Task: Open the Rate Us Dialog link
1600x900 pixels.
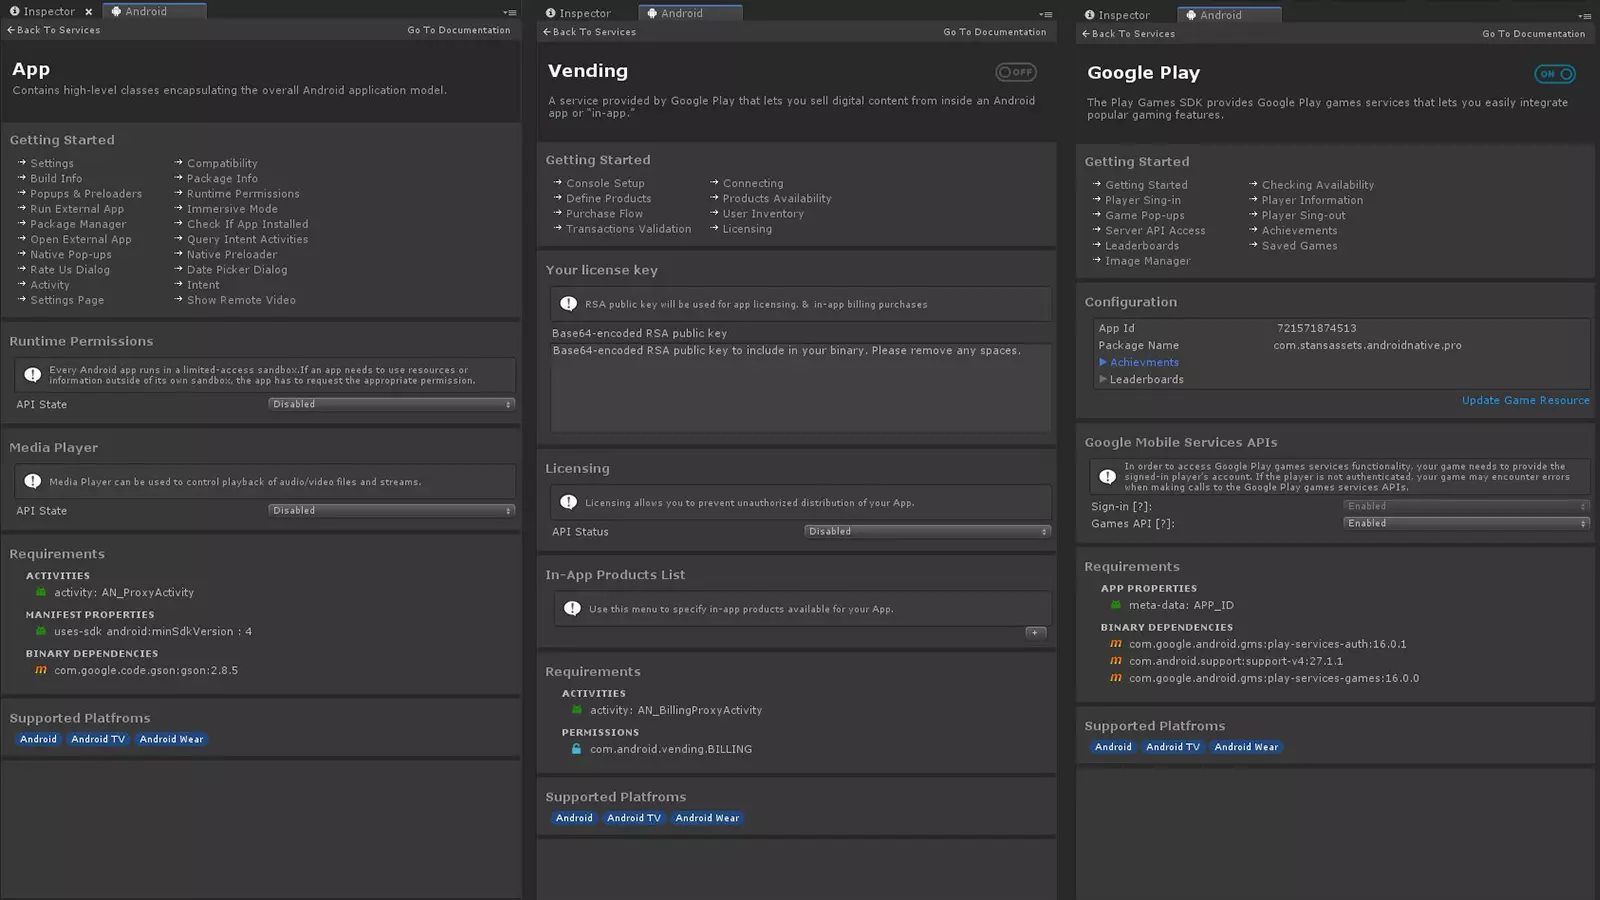Action: 70,270
